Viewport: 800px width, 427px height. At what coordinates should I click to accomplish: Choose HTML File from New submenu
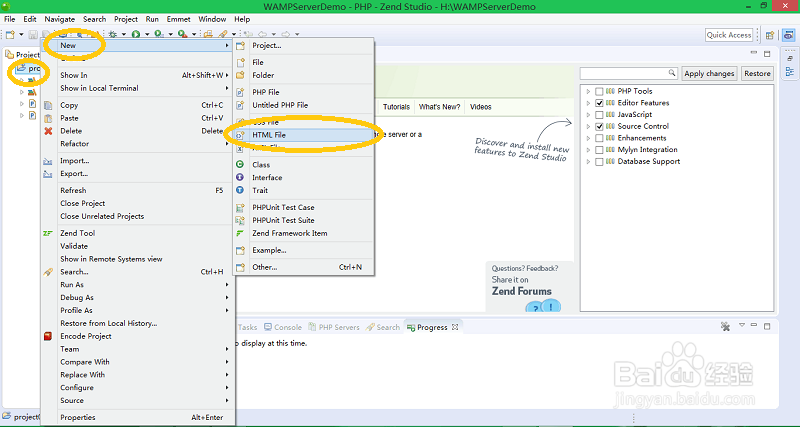click(304, 135)
